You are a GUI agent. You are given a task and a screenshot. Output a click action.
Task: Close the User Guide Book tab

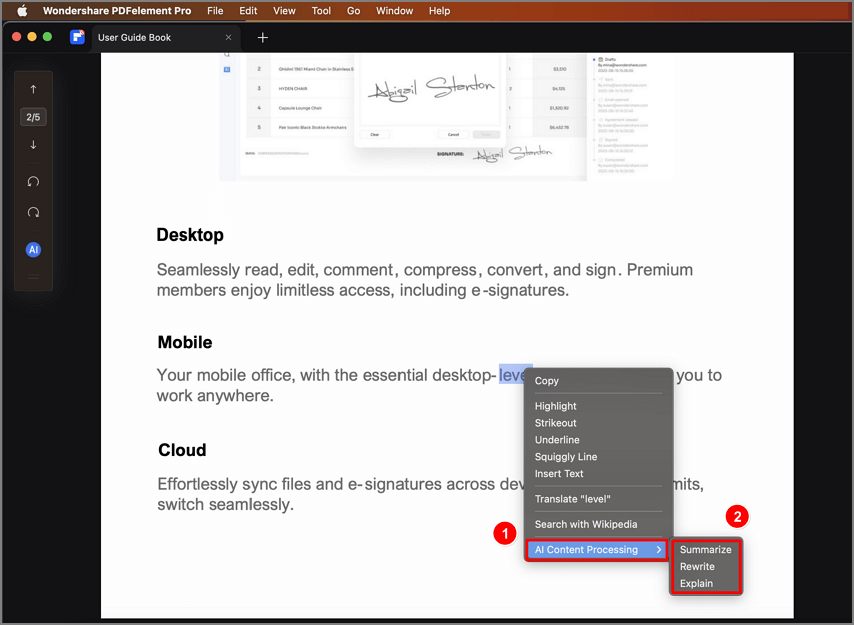(228, 38)
